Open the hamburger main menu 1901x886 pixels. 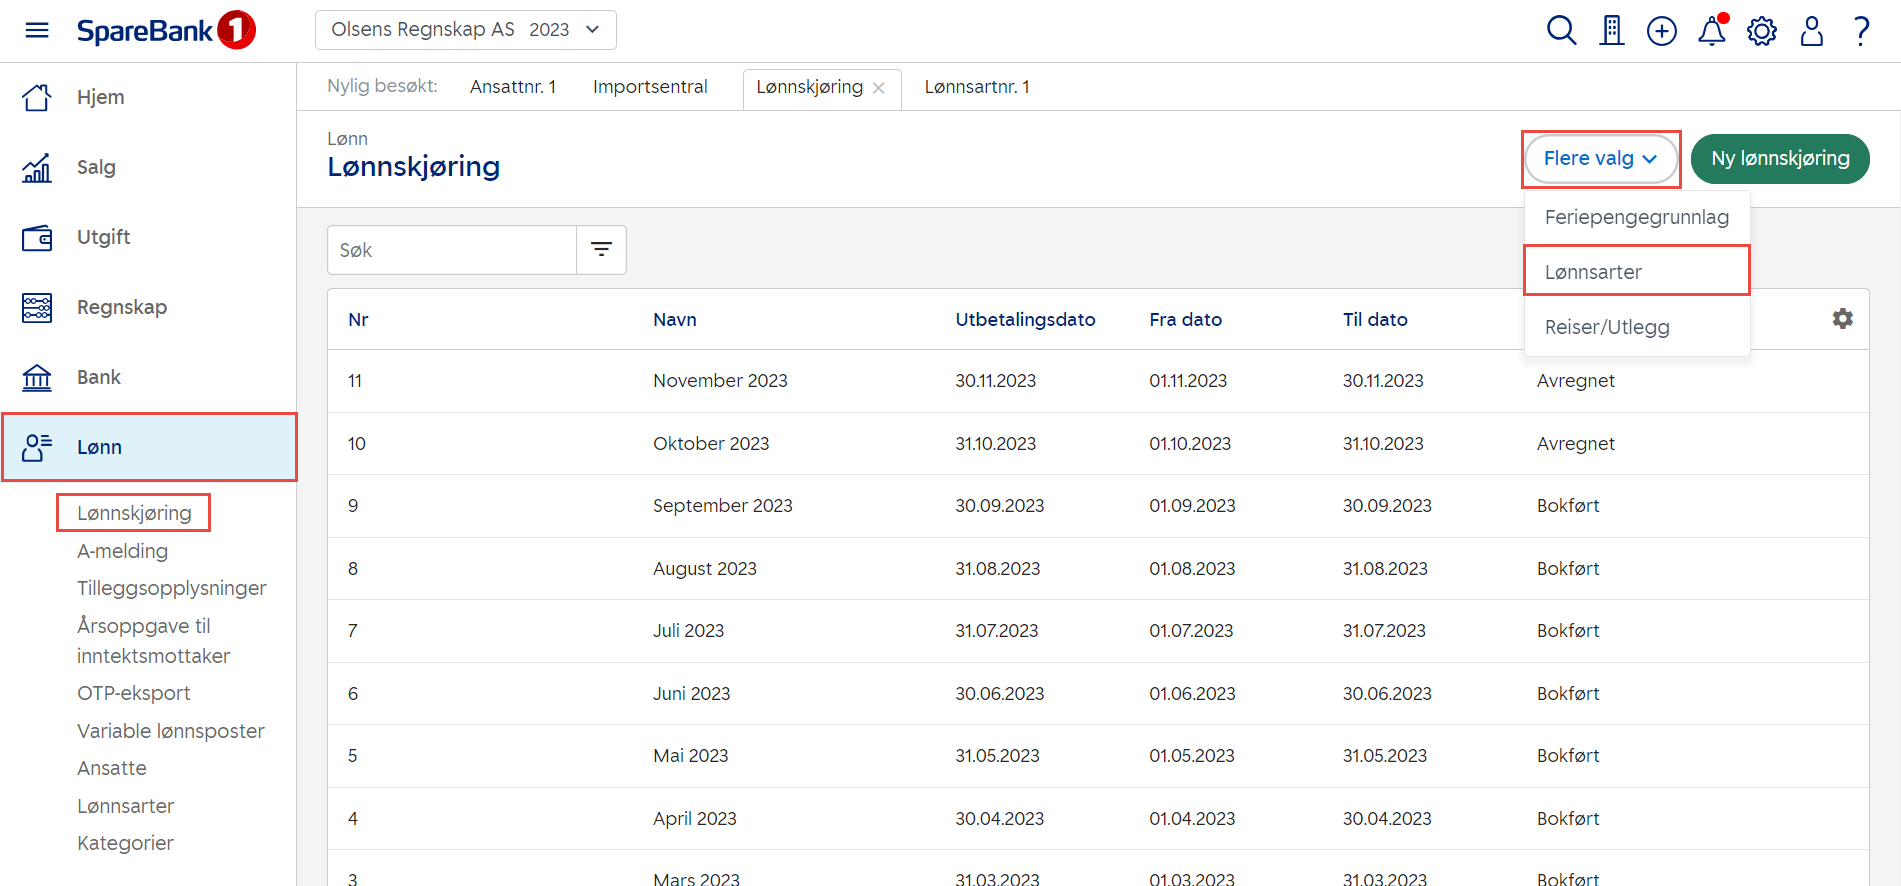pos(37,30)
